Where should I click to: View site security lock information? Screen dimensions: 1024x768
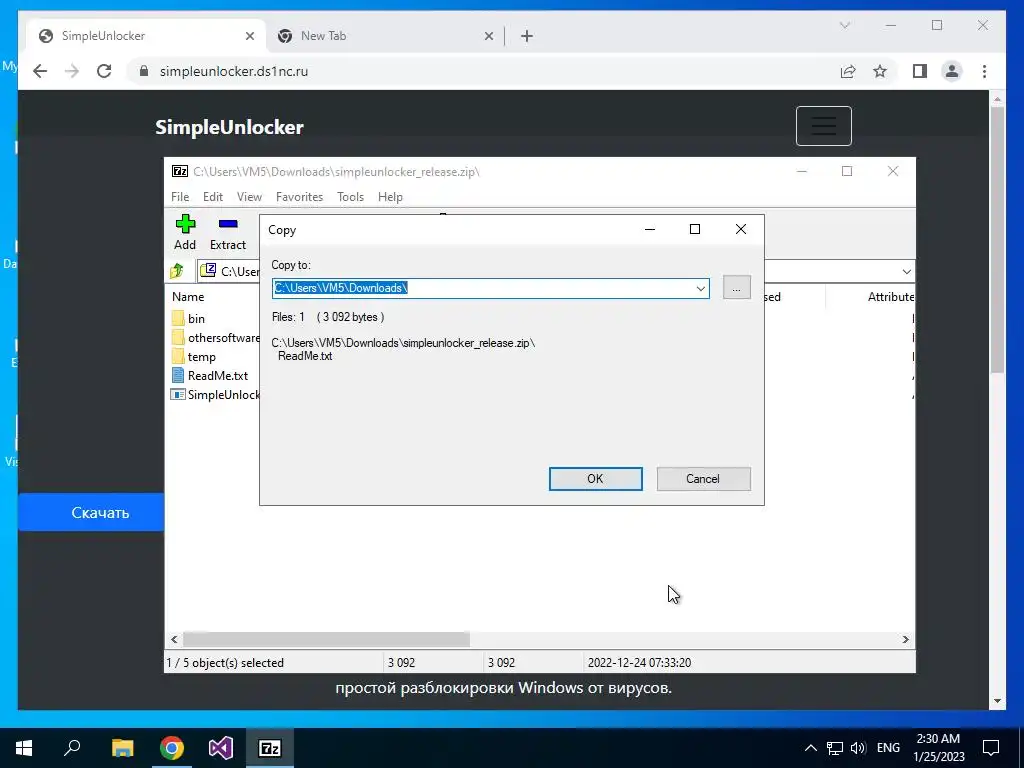point(144,71)
